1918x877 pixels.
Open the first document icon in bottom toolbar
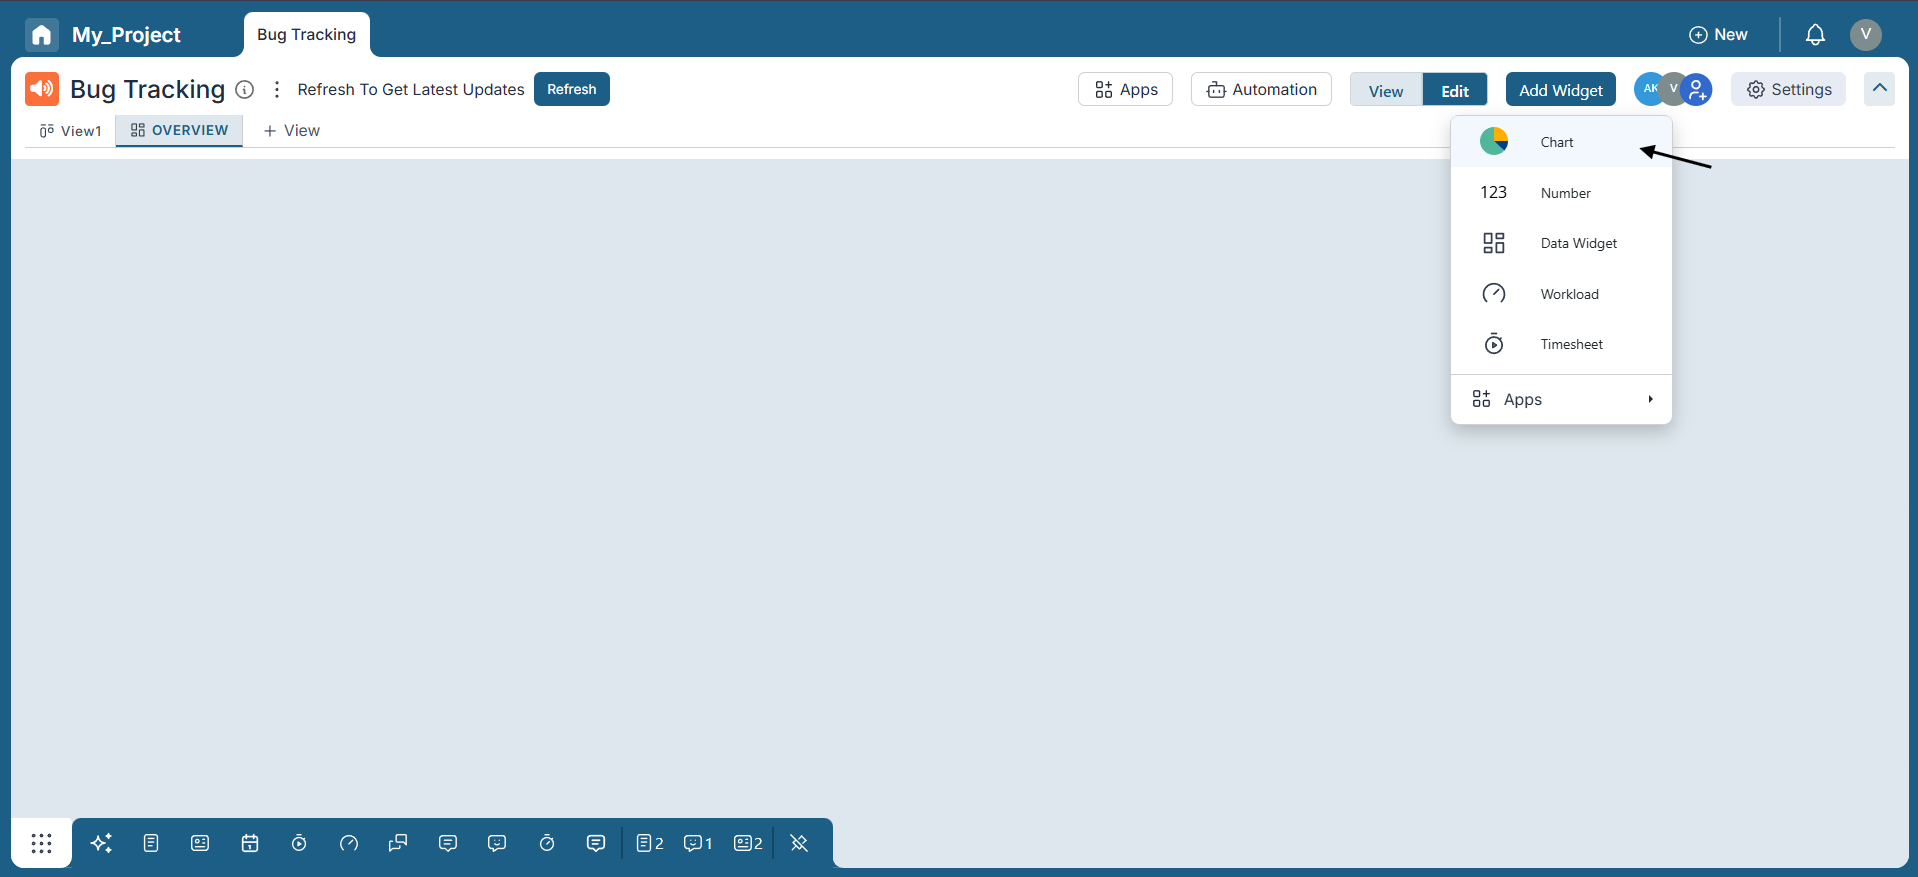[x=151, y=843]
